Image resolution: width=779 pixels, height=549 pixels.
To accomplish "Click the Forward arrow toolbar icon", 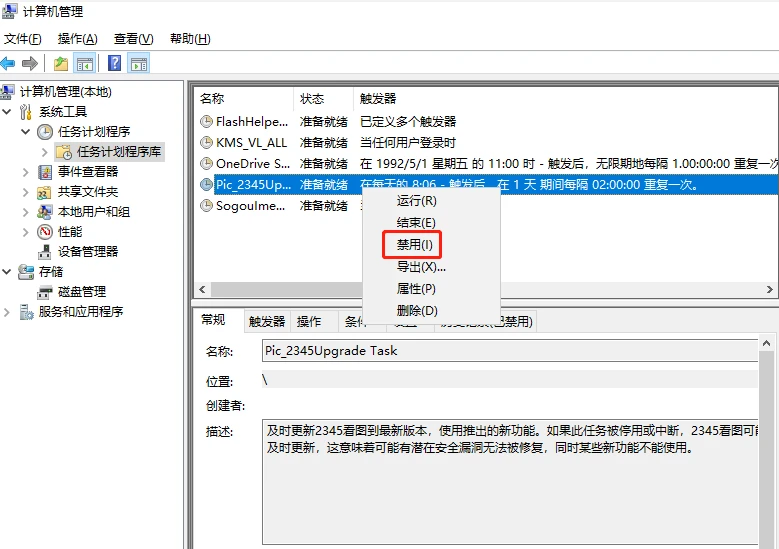I will (30, 64).
